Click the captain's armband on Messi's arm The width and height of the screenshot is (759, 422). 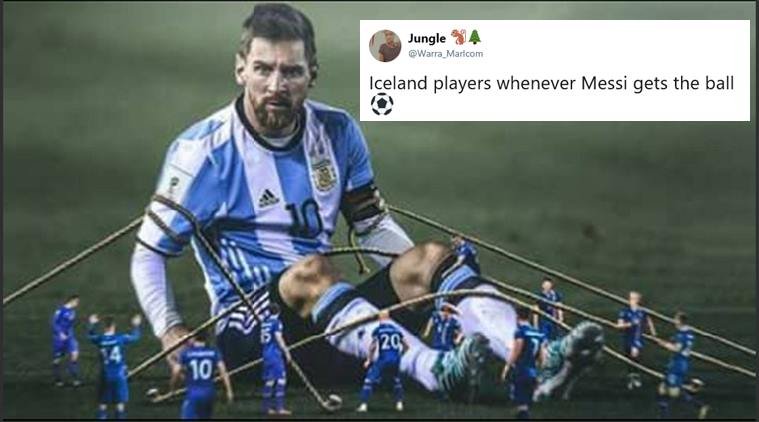point(362,204)
